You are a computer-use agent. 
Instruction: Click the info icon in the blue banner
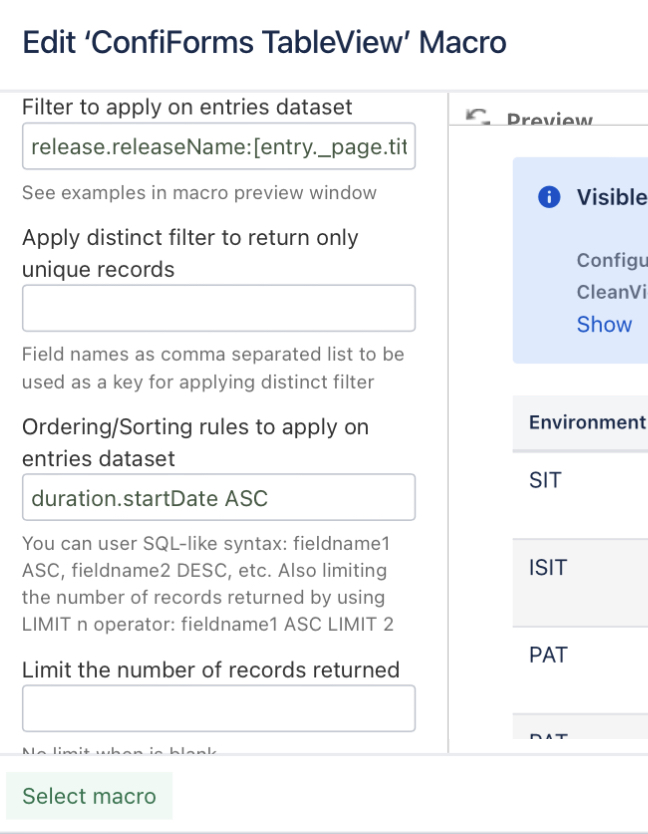point(546,197)
